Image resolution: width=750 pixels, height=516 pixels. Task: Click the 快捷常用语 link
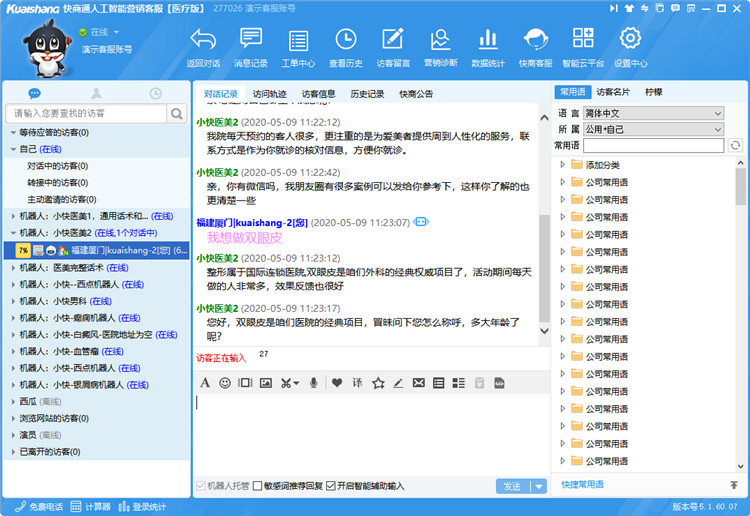(x=582, y=485)
